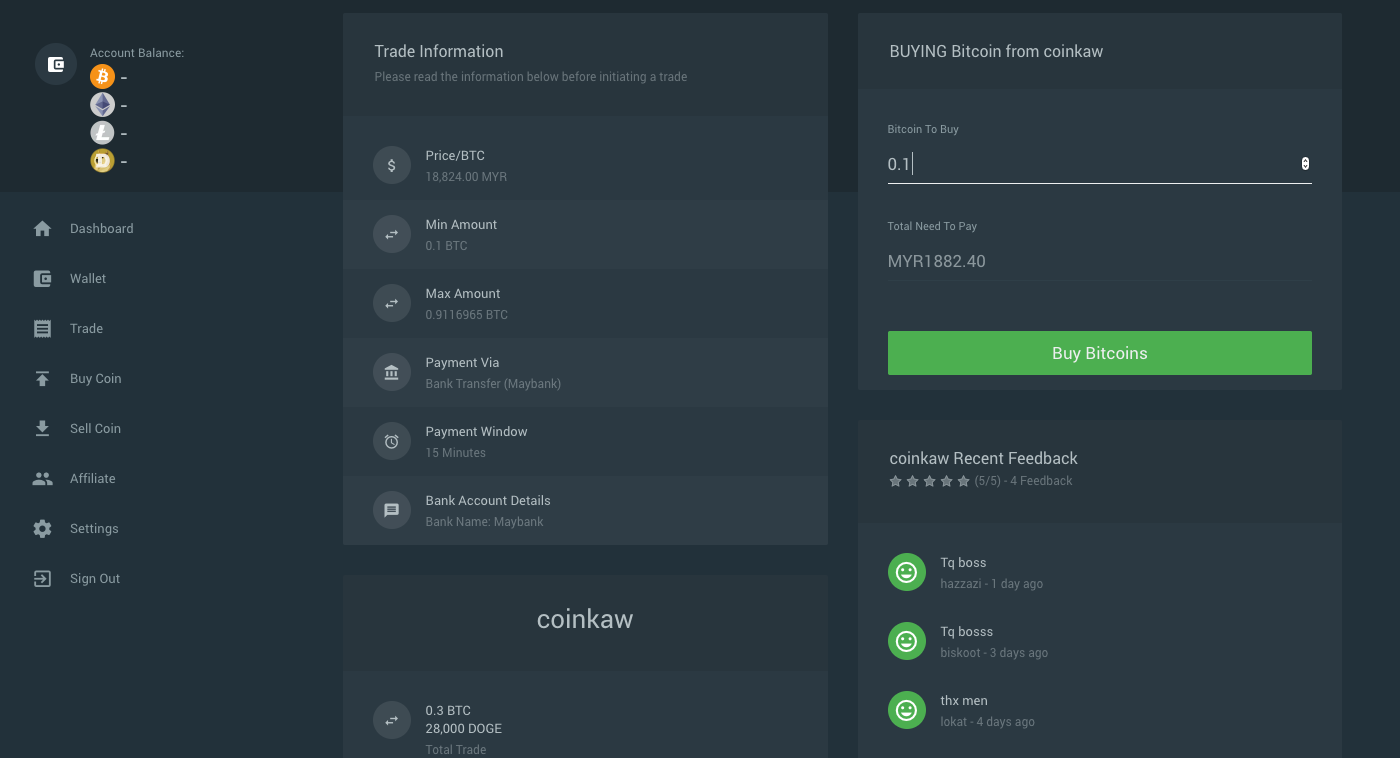Click the smiley icon for Tq bosss feedback

click(907, 641)
